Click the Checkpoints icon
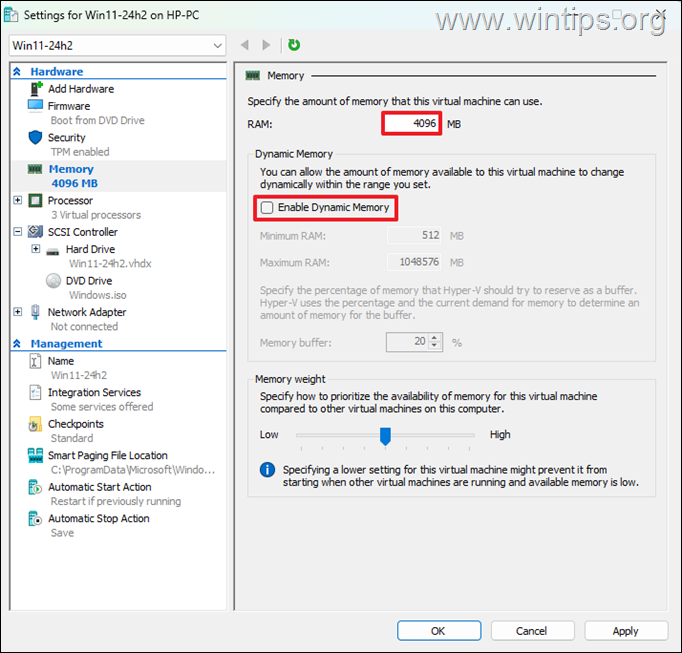Image resolution: width=682 pixels, height=653 pixels. tap(35, 424)
